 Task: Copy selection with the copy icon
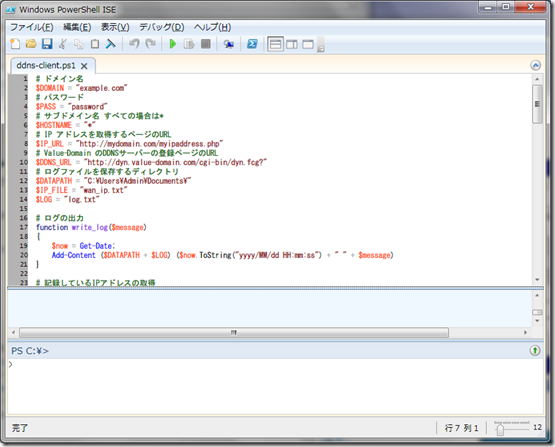pos(79,44)
